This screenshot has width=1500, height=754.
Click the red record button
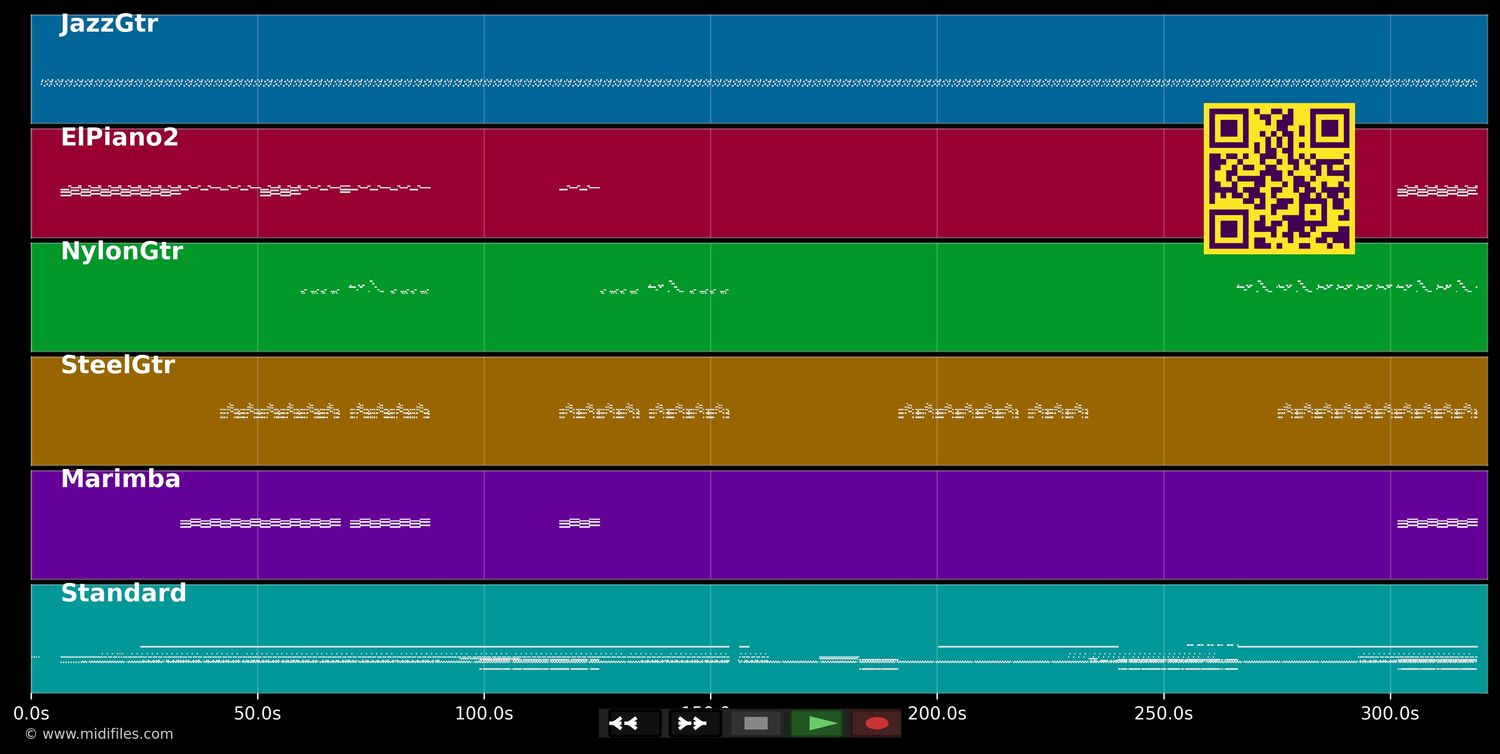[x=877, y=723]
